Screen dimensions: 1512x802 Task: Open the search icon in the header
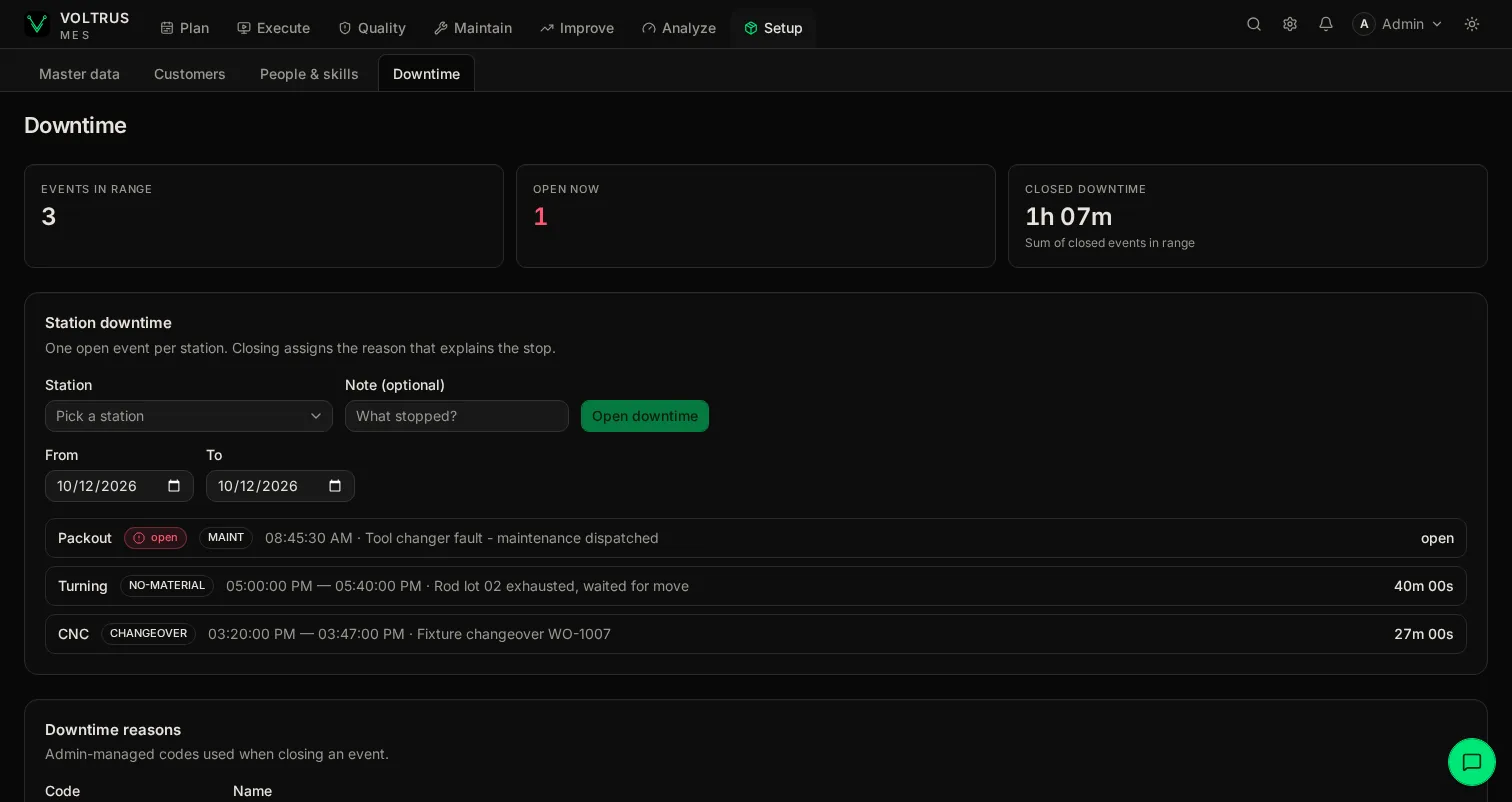tap(1254, 24)
